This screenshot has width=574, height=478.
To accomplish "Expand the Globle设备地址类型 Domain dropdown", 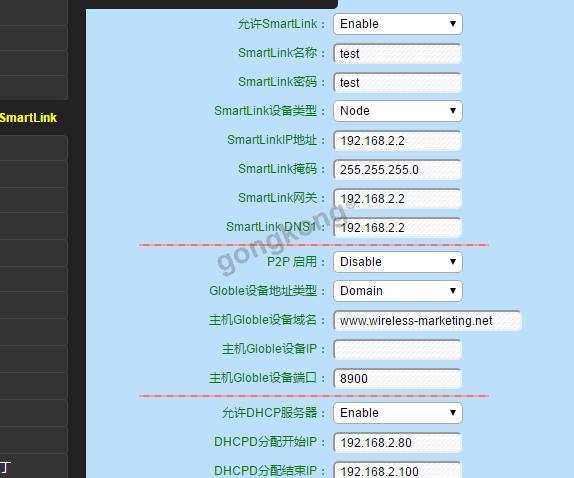I will tap(398, 291).
